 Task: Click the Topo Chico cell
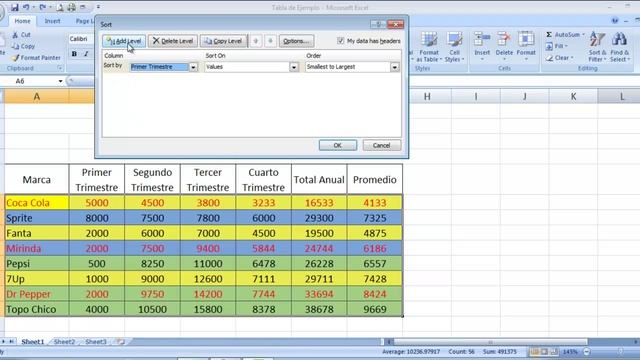pos(37,309)
